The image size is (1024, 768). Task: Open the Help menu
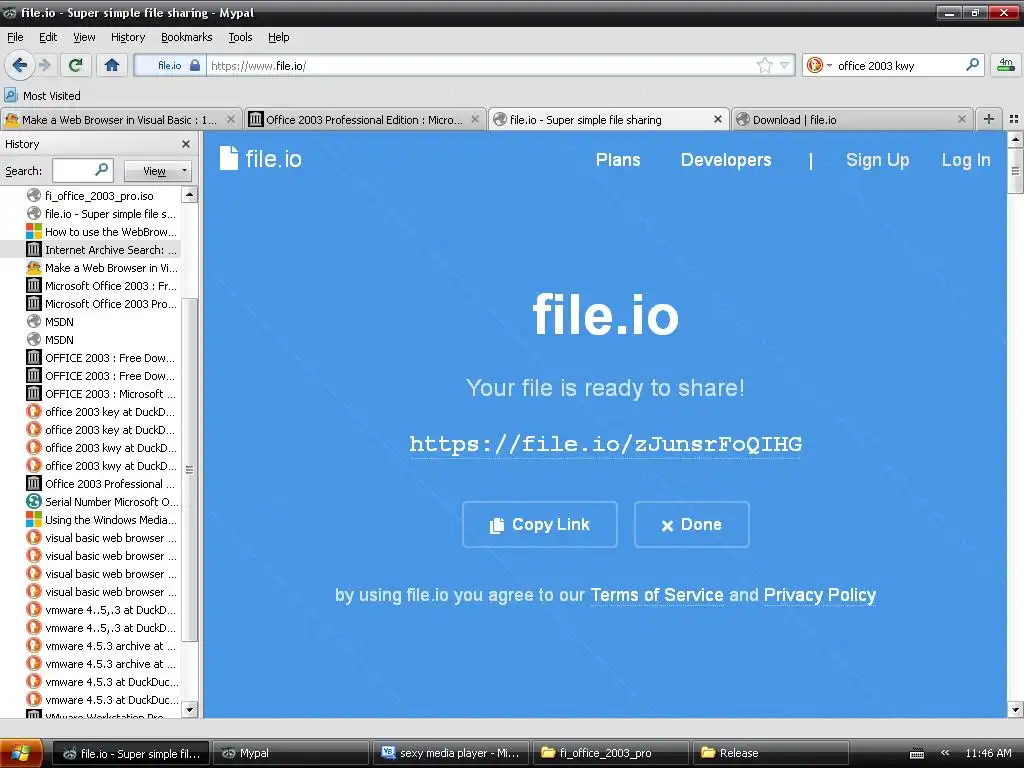tap(278, 37)
